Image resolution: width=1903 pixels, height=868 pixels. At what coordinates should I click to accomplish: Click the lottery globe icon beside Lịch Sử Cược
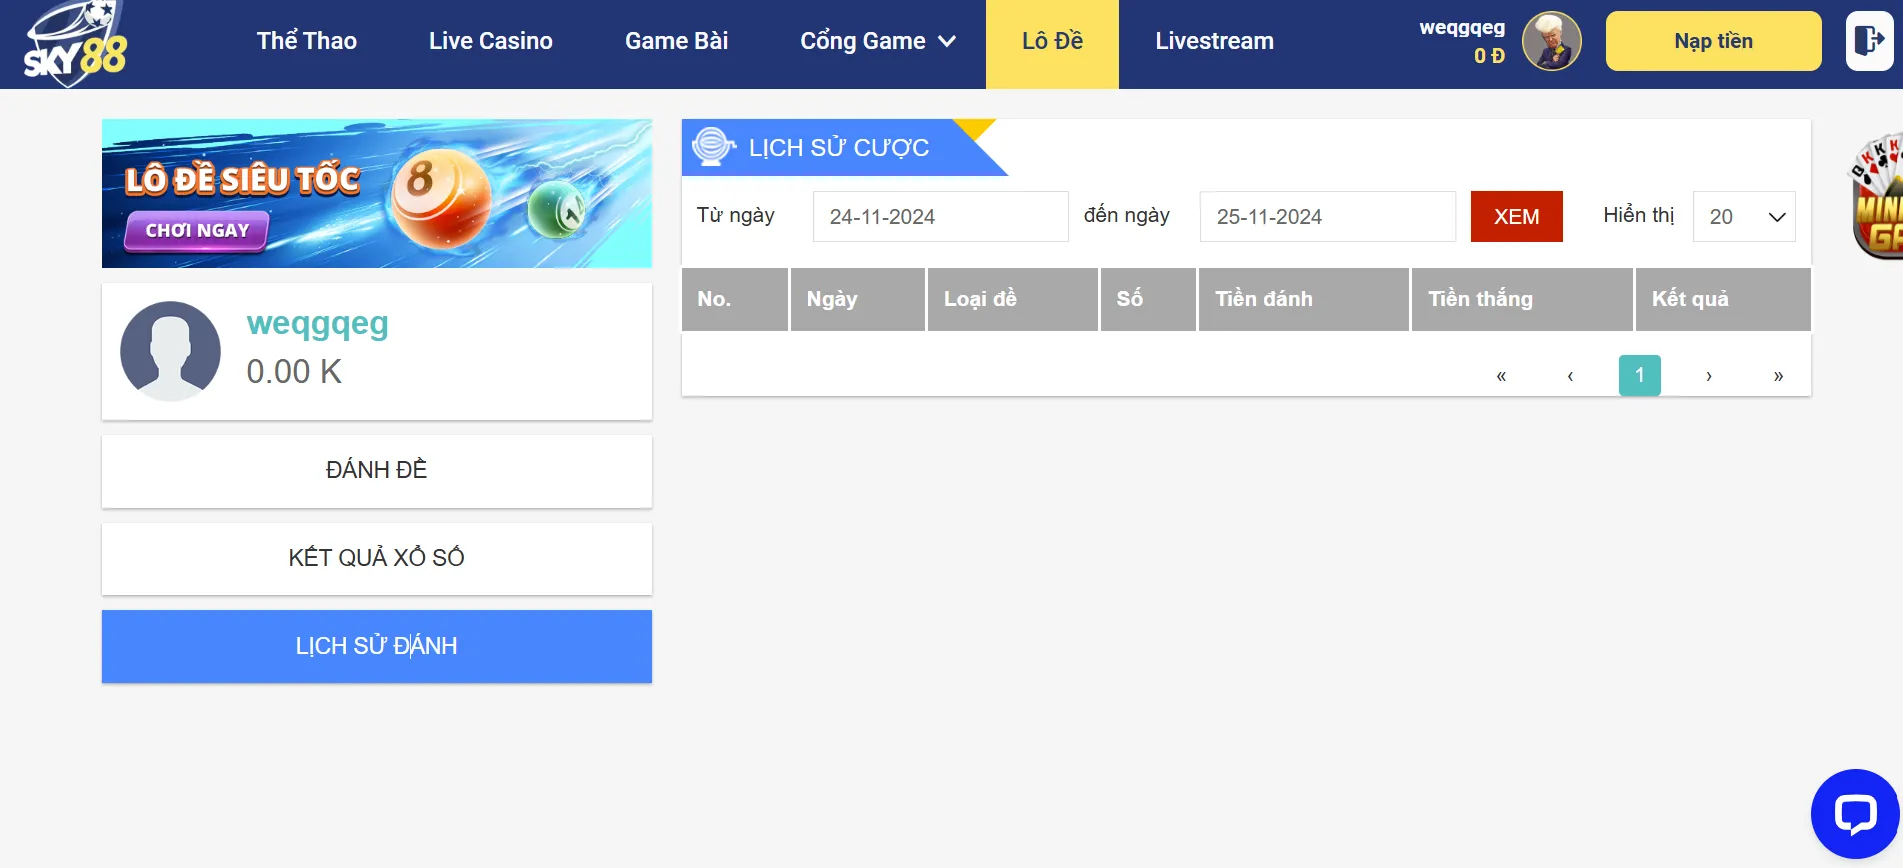click(x=713, y=146)
